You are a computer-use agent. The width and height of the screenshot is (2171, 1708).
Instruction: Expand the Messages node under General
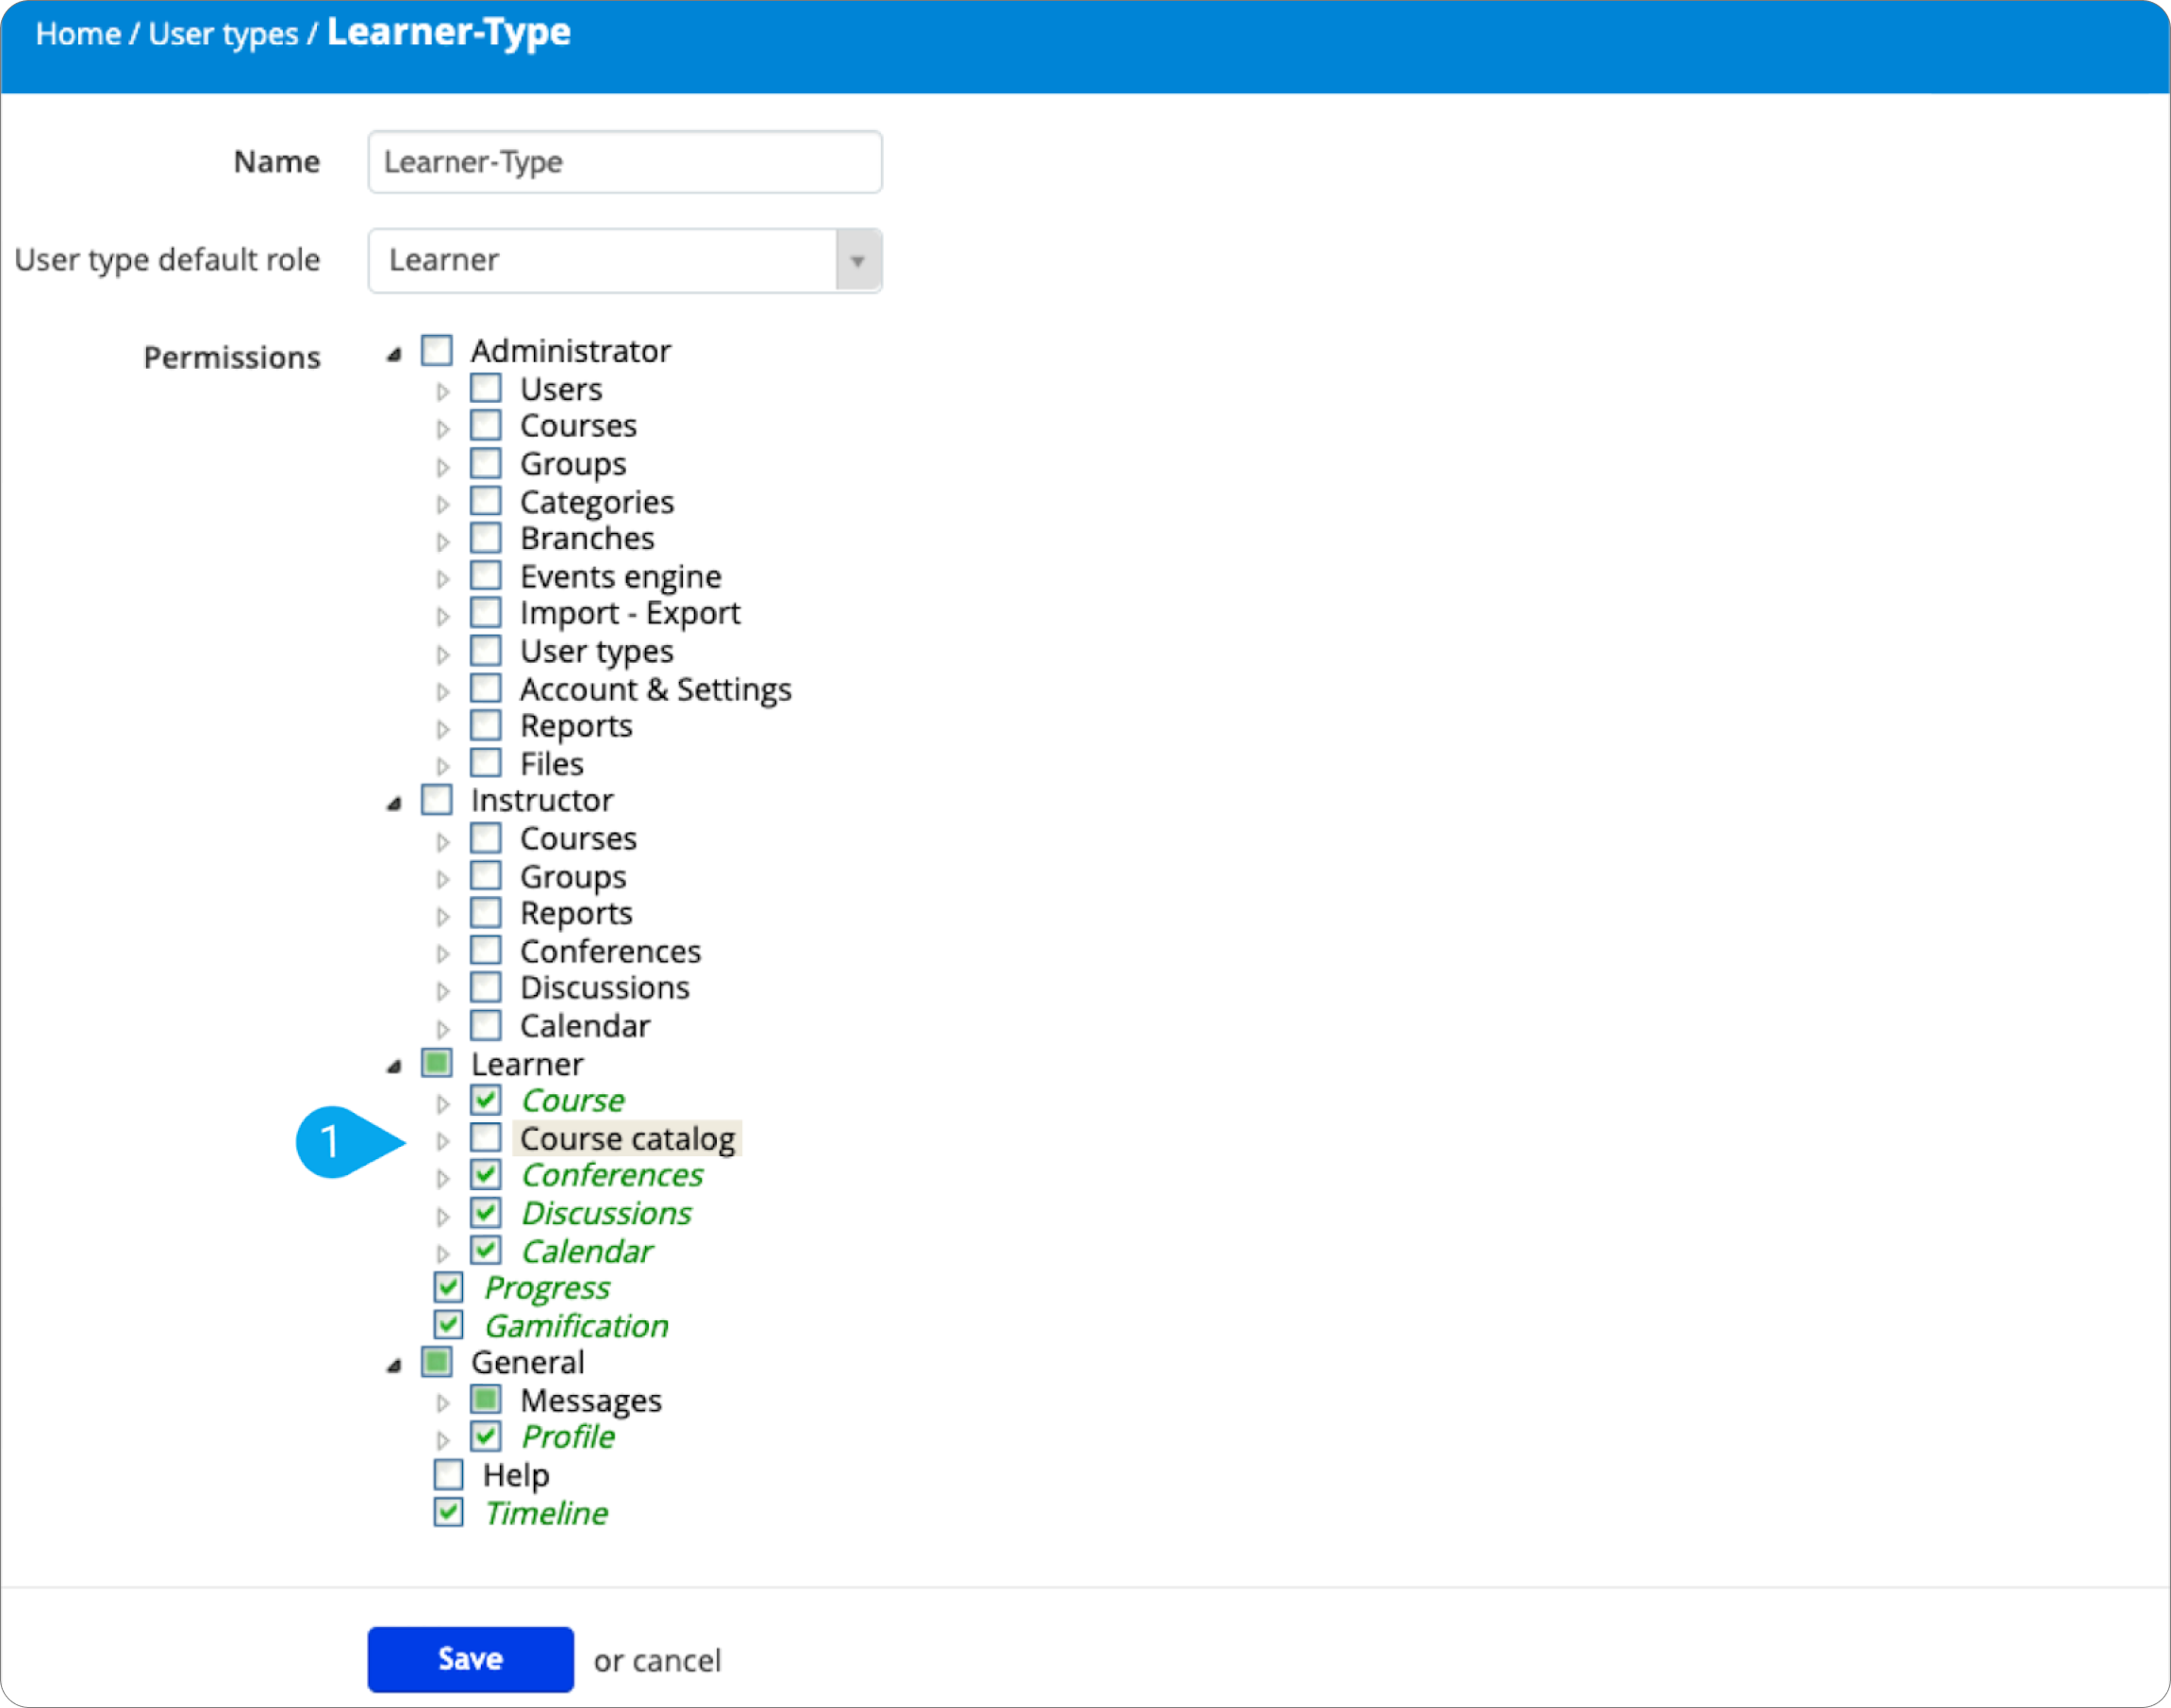coord(443,1403)
